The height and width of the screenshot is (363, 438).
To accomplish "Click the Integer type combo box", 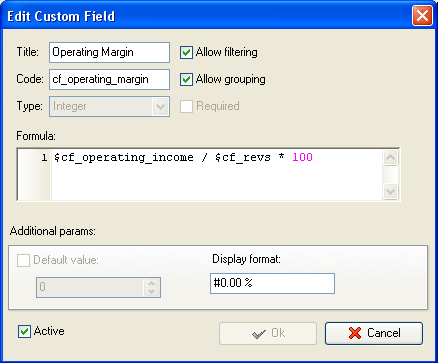I will [109, 107].
